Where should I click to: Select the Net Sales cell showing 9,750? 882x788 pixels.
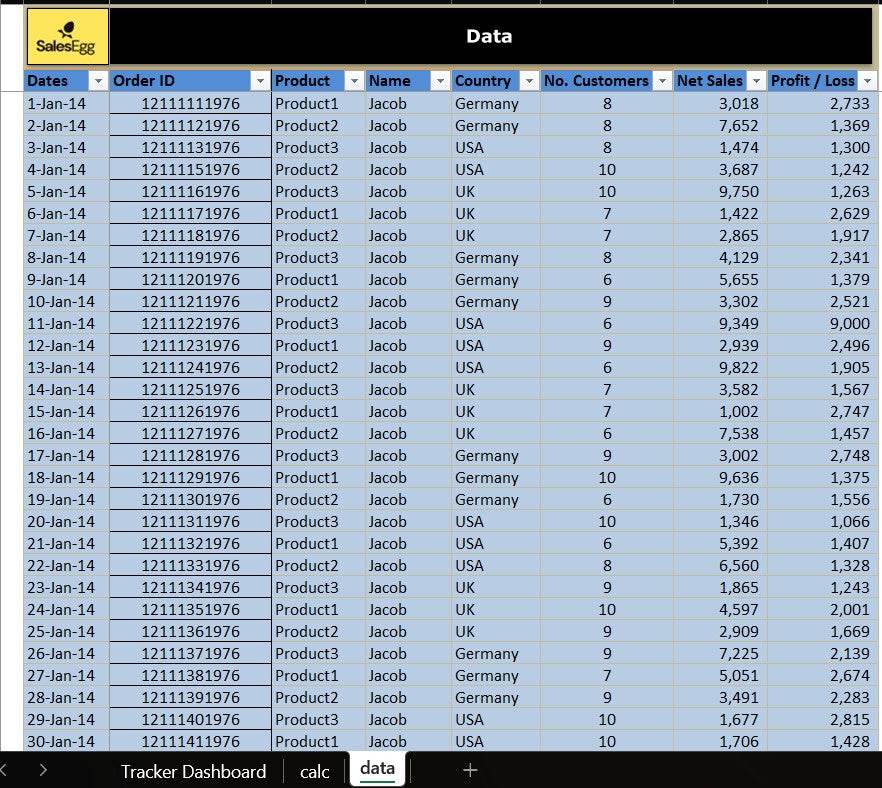[x=720, y=192]
